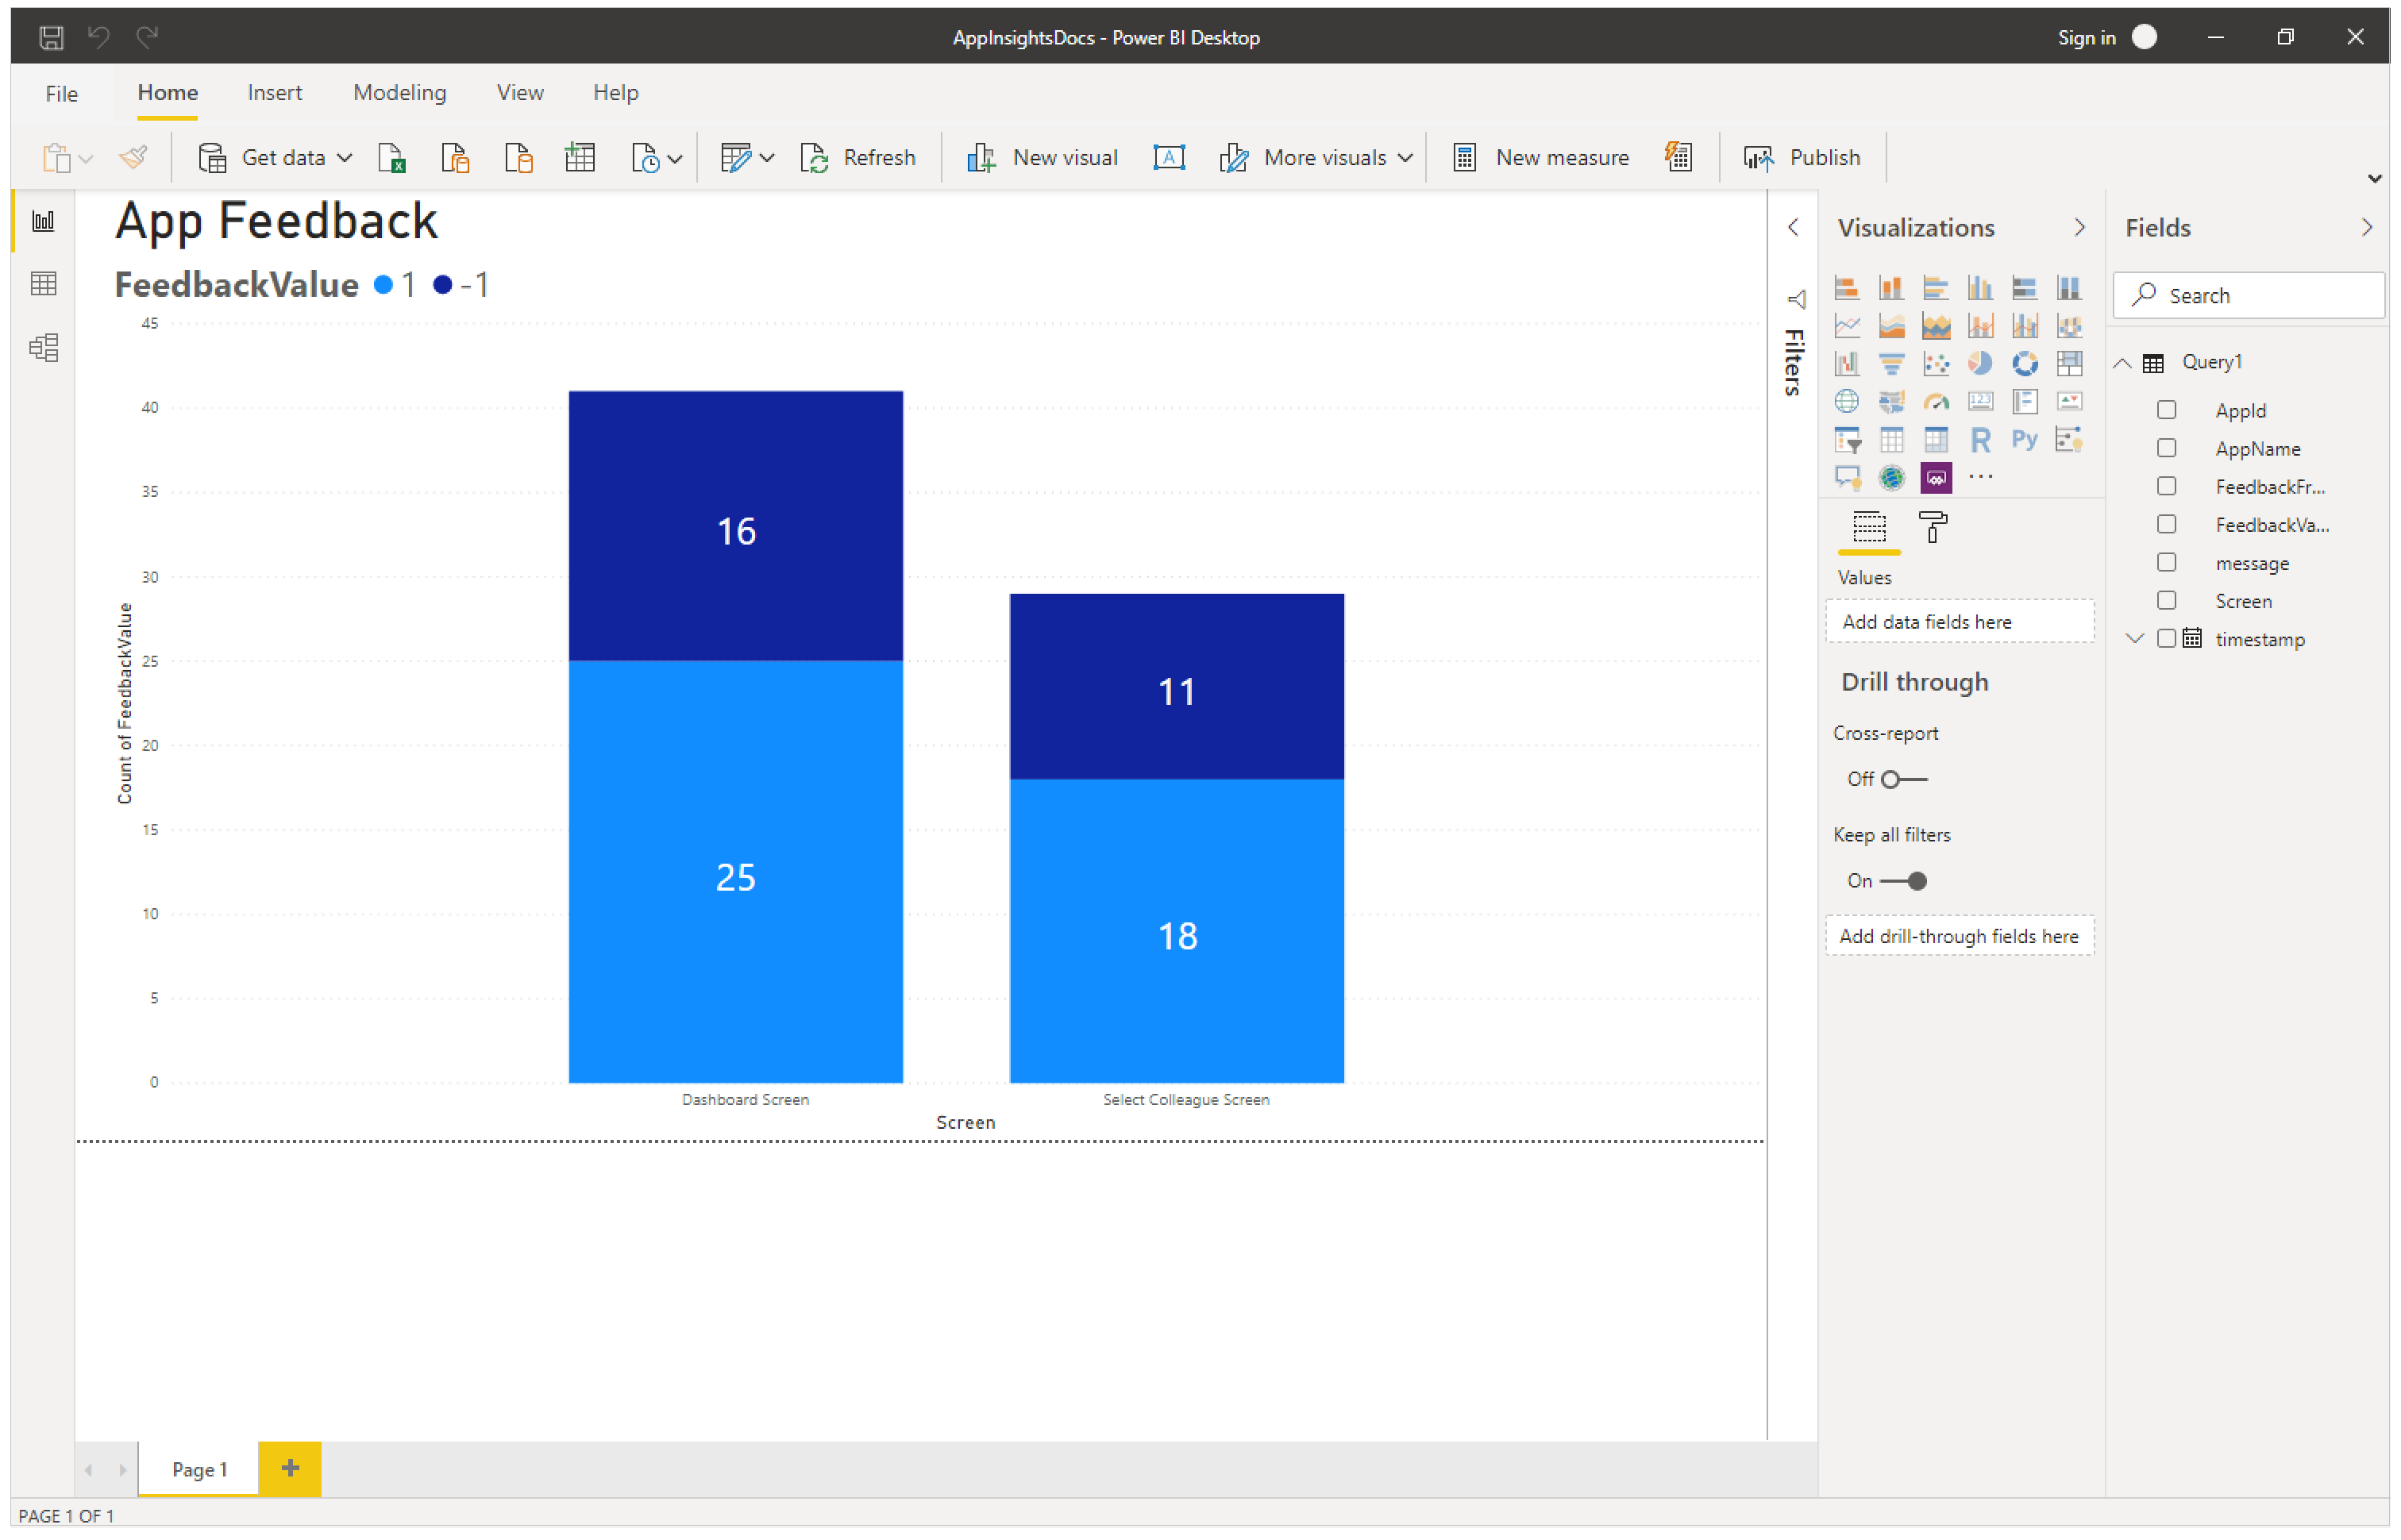Select the Insert ribbon tab
Screen dimensions: 2401x1540
(272, 91)
